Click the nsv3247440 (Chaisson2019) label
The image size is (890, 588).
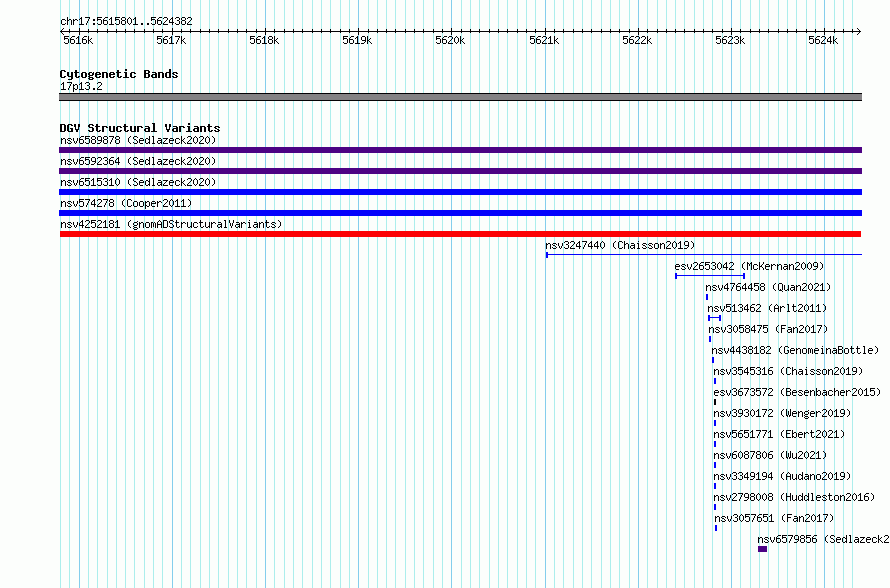click(620, 245)
